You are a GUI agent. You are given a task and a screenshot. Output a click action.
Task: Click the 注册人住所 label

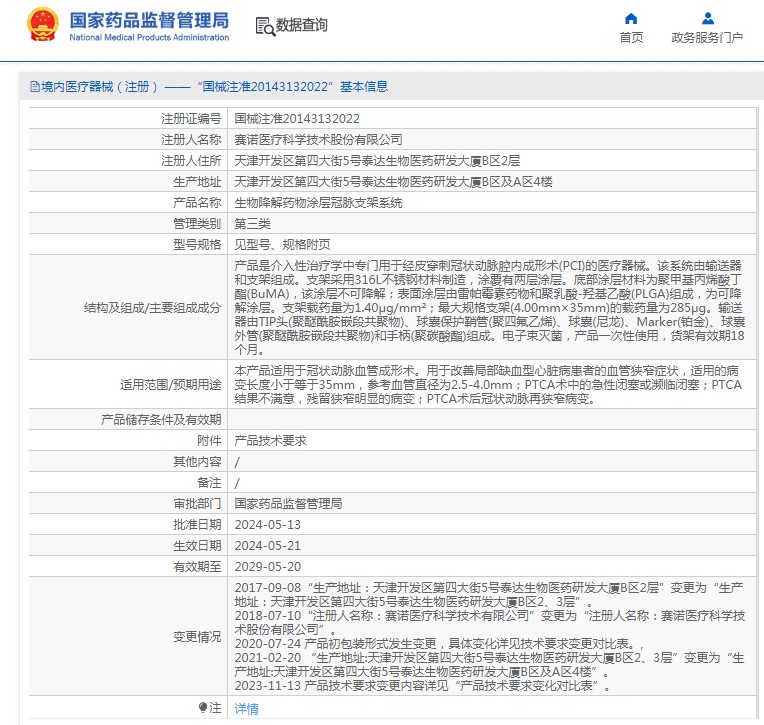tap(191, 160)
